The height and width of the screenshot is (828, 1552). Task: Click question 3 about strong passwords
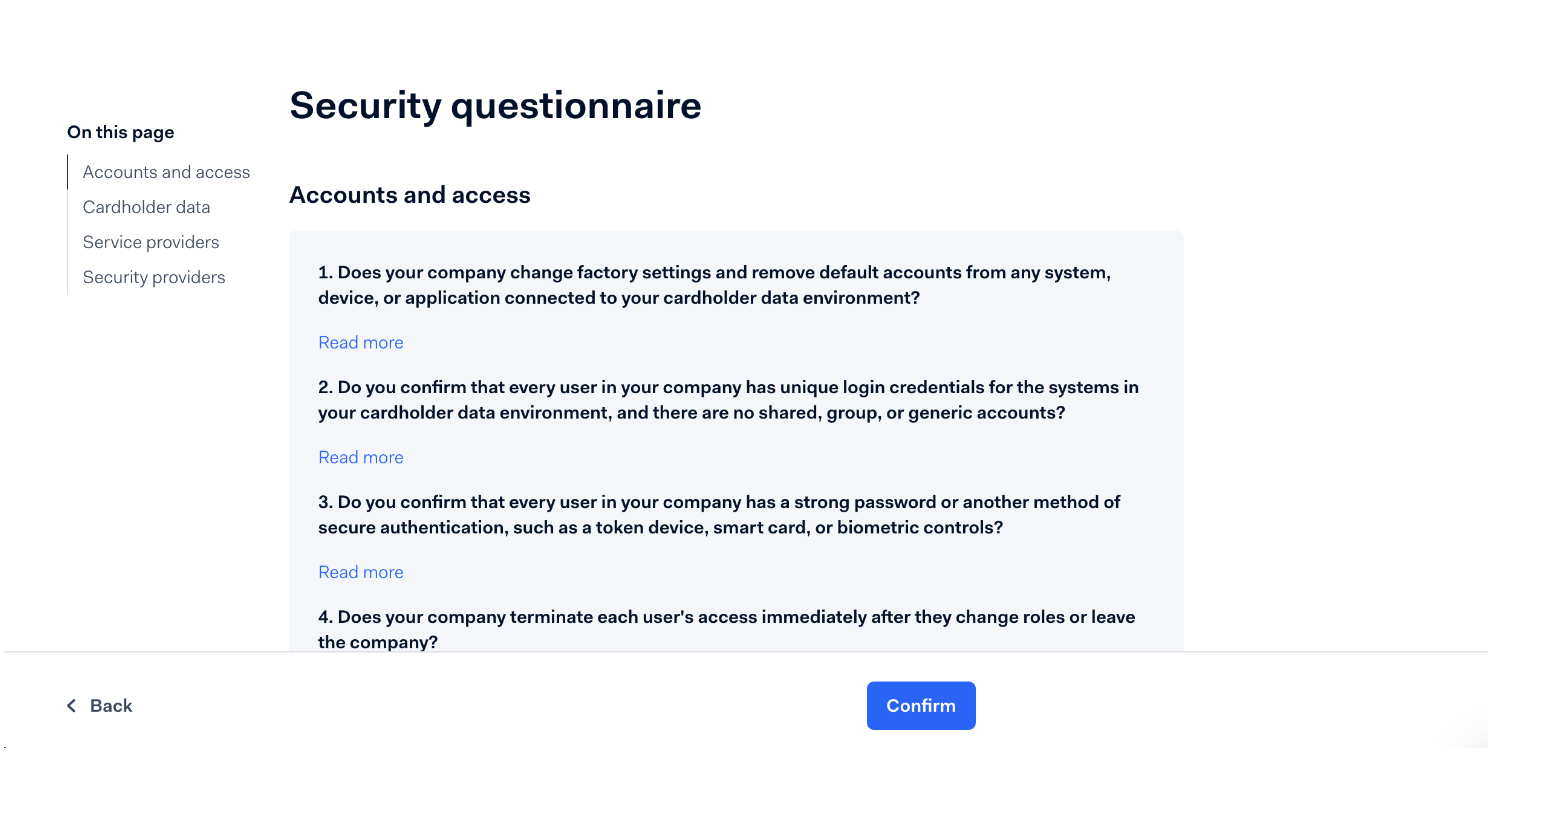(x=719, y=515)
